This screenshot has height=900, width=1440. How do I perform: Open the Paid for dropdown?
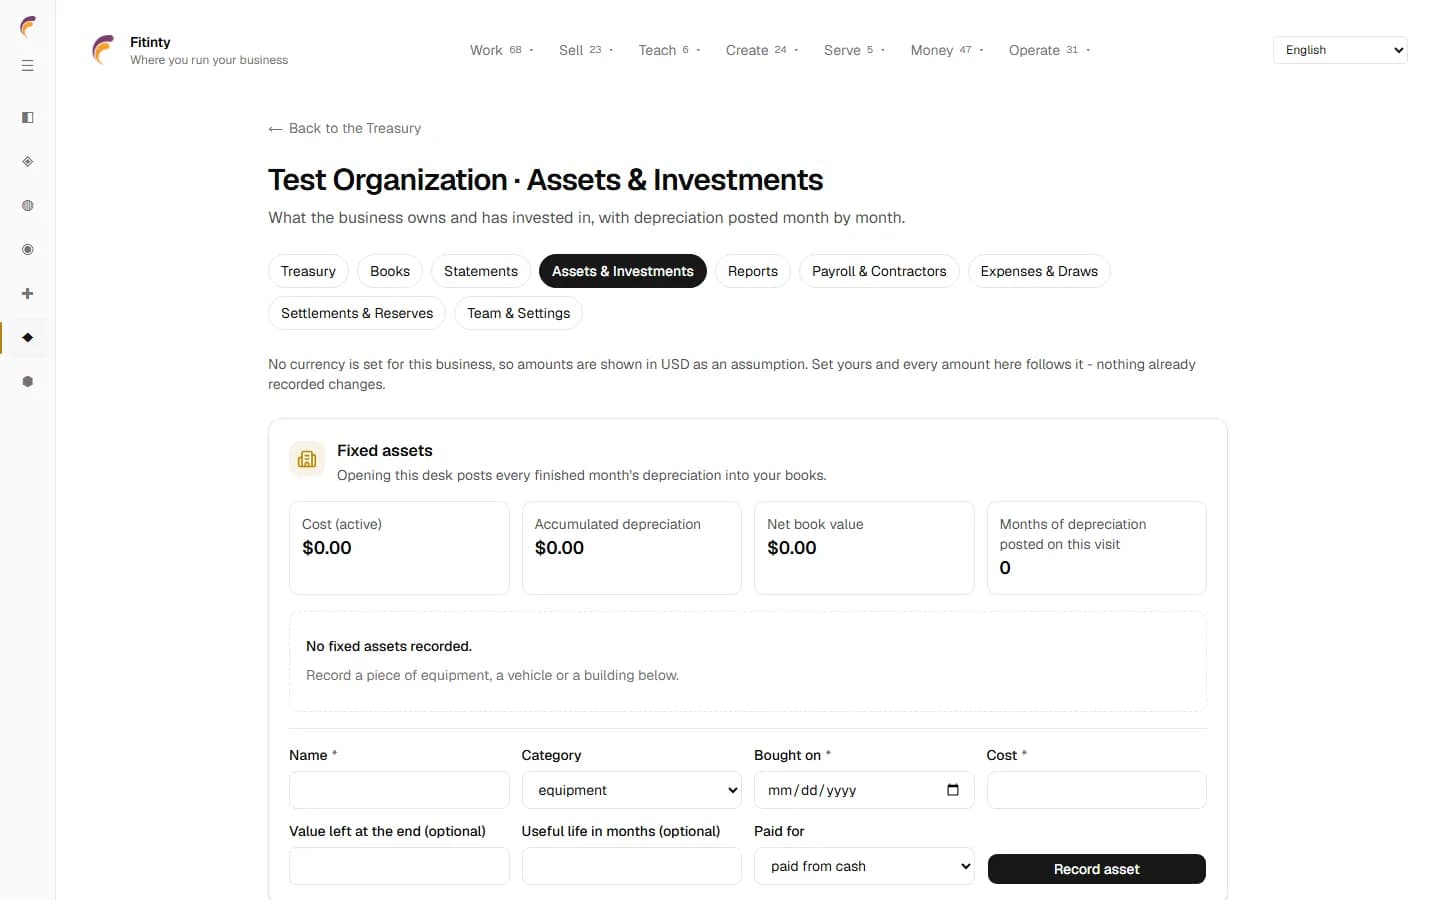click(864, 866)
